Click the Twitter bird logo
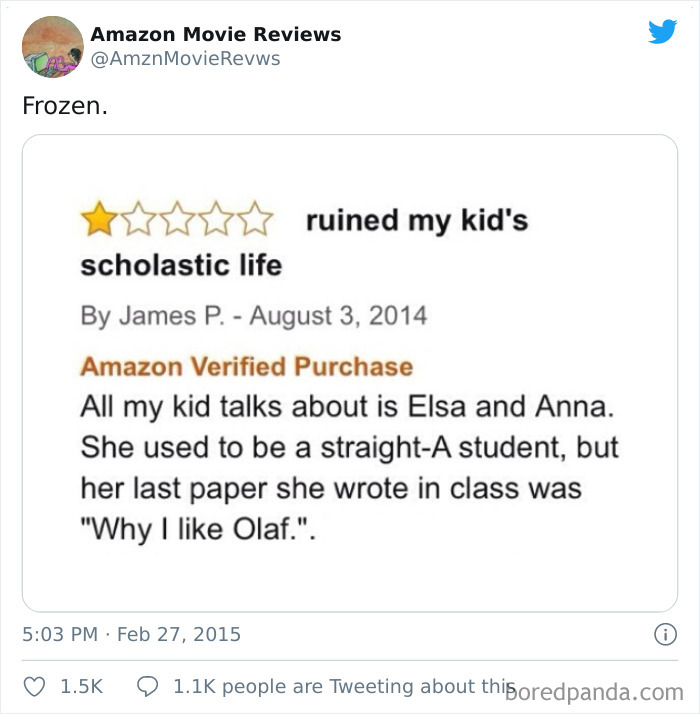Viewport: 700px width, 714px height. pos(662,33)
